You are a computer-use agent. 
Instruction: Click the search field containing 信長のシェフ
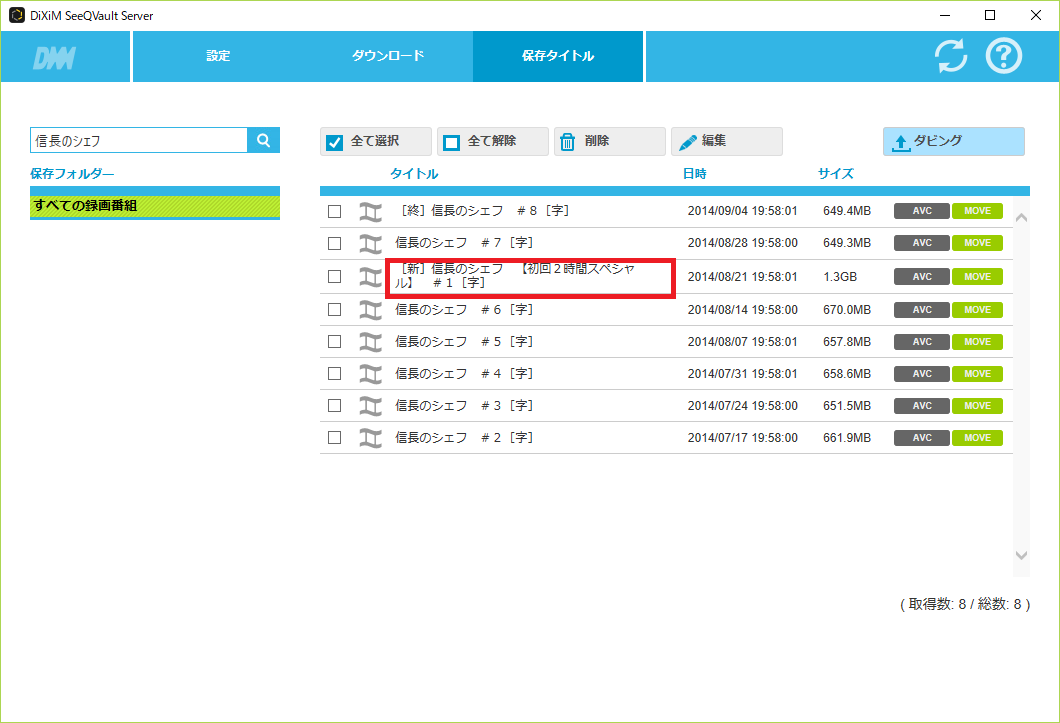point(138,141)
